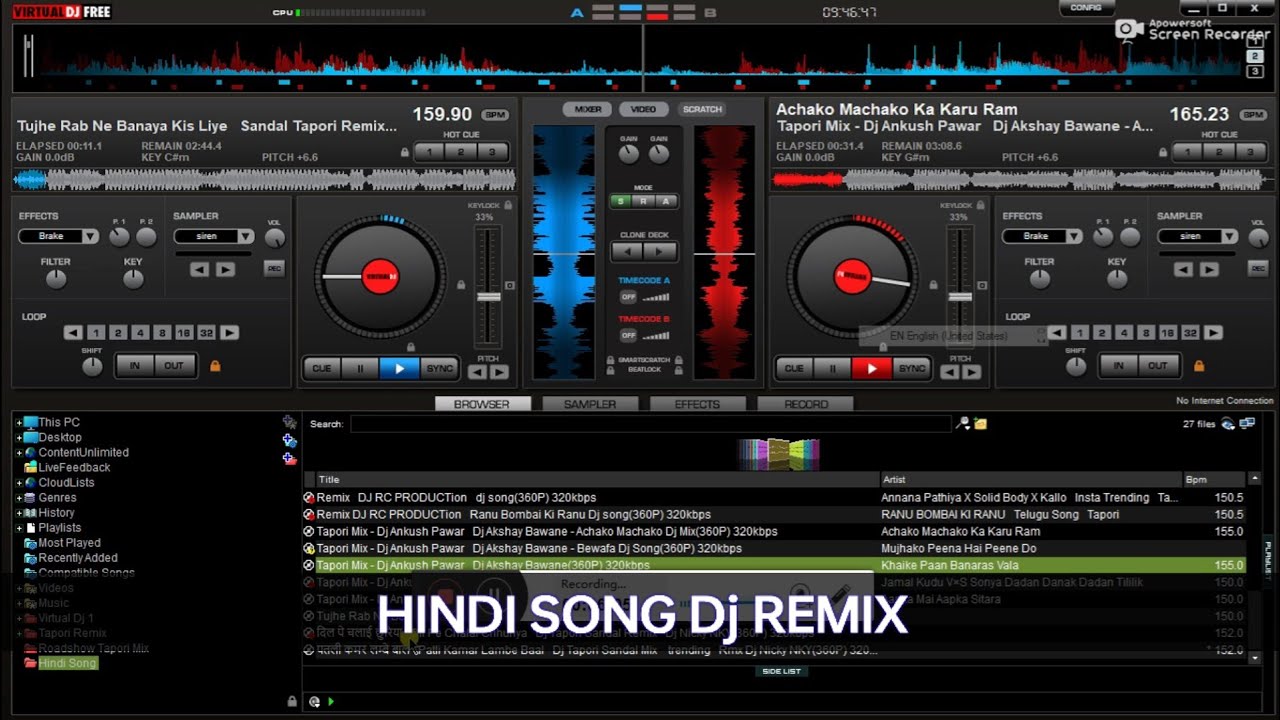The width and height of the screenshot is (1280, 720).
Task: Expand the This PC tree node
Action: 19,423
